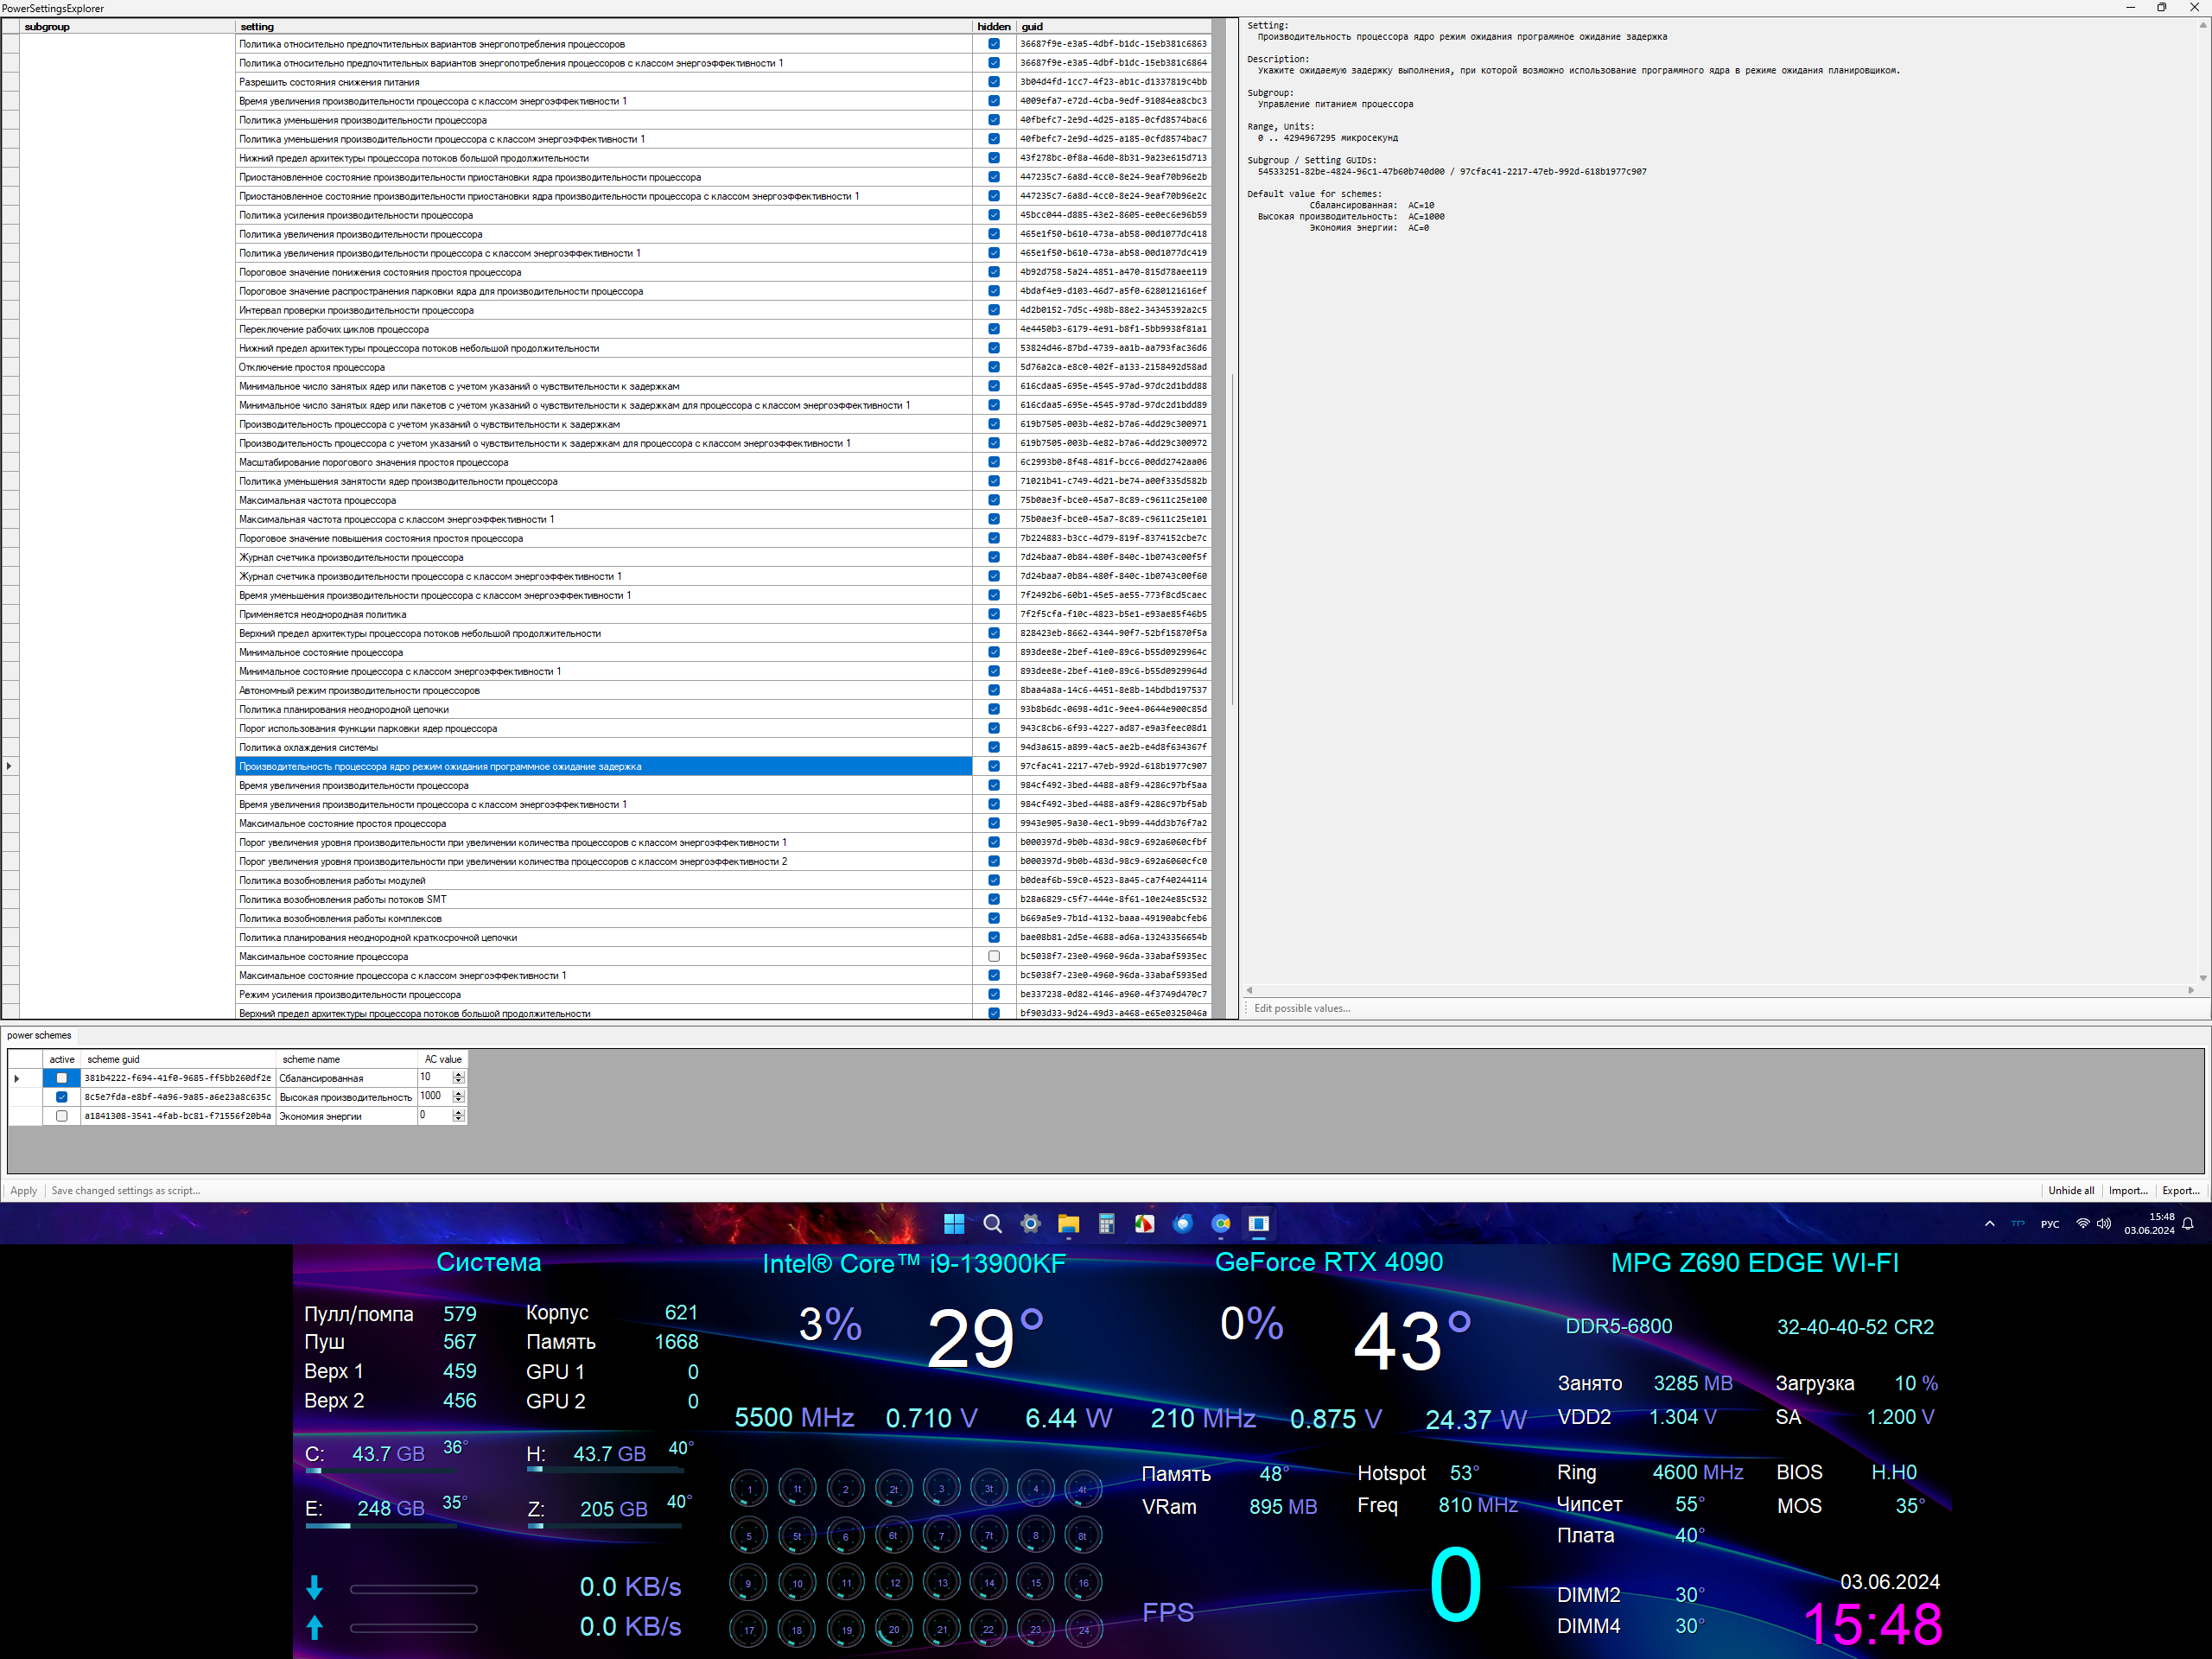Open Thunderbird from the taskbar
This screenshot has height=1659, width=2212.
click(x=1182, y=1224)
